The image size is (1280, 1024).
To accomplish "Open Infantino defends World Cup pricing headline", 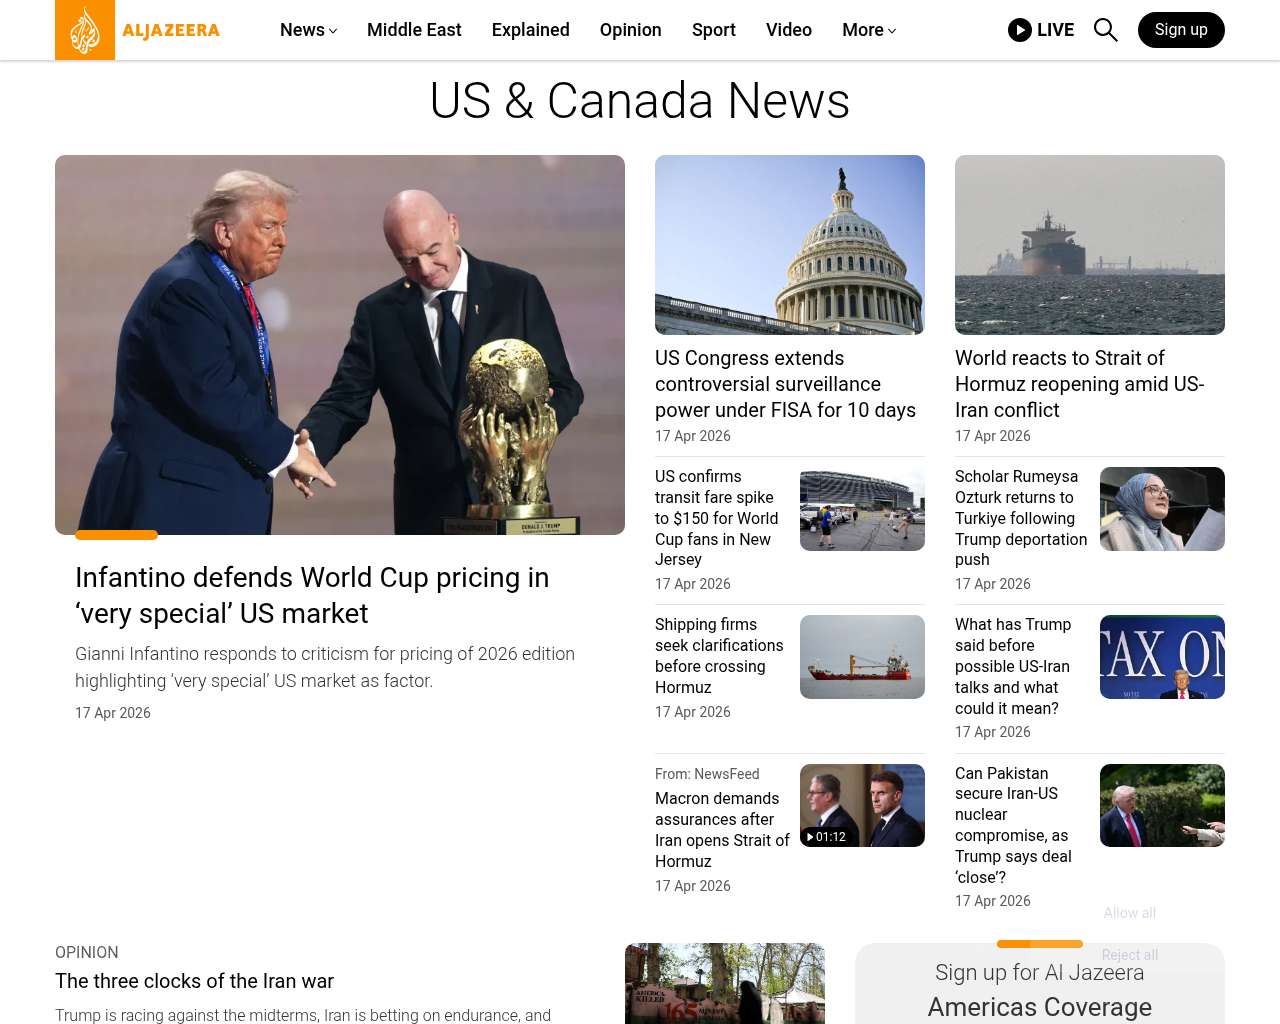I will click(312, 595).
